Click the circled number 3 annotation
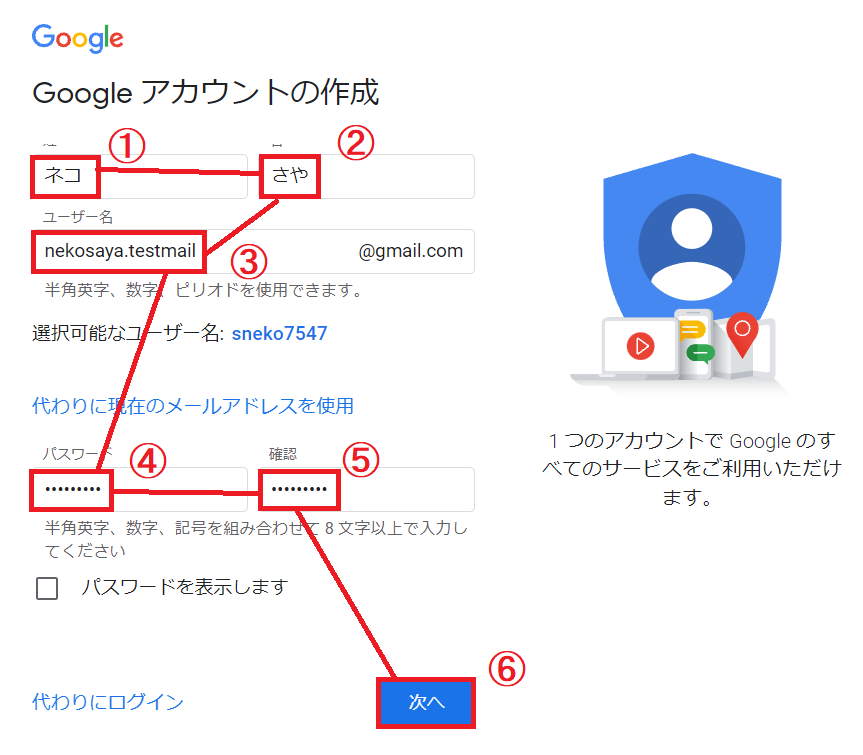 pos(249,261)
